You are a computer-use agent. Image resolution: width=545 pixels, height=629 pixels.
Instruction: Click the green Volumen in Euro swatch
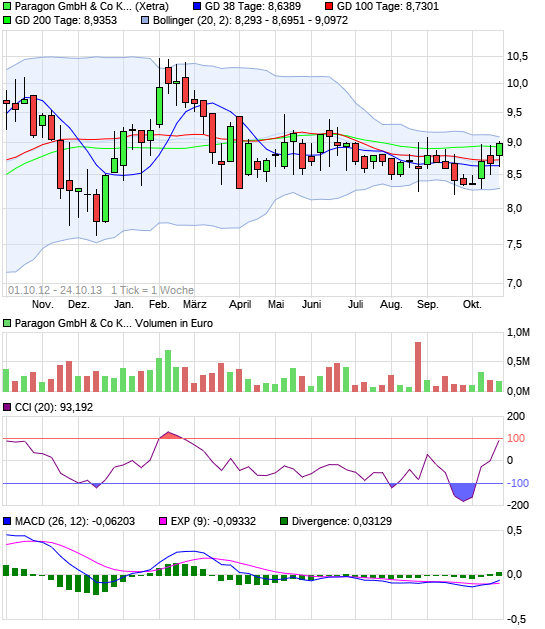tap(7, 323)
